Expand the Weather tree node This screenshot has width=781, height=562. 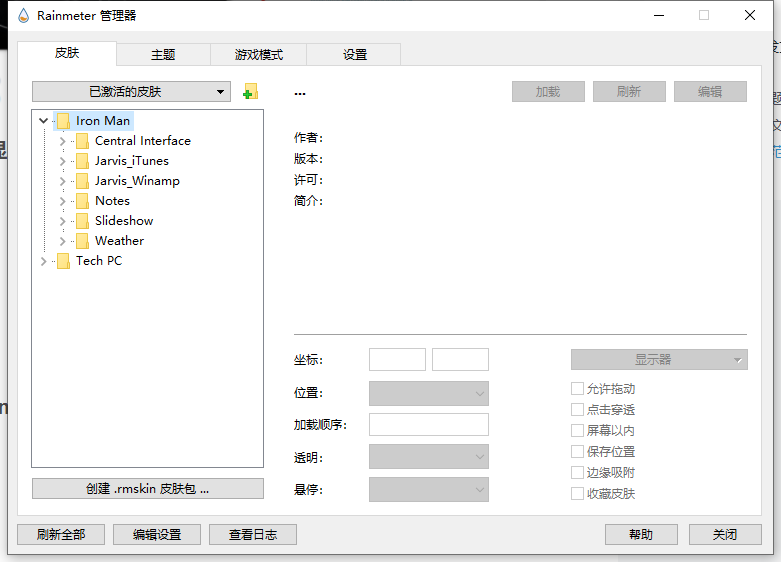[62, 241]
